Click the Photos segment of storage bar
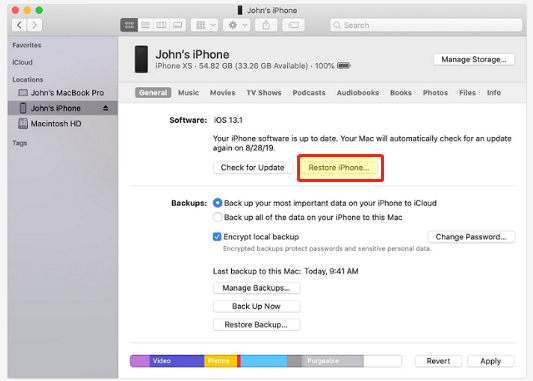 pyautogui.click(x=220, y=361)
